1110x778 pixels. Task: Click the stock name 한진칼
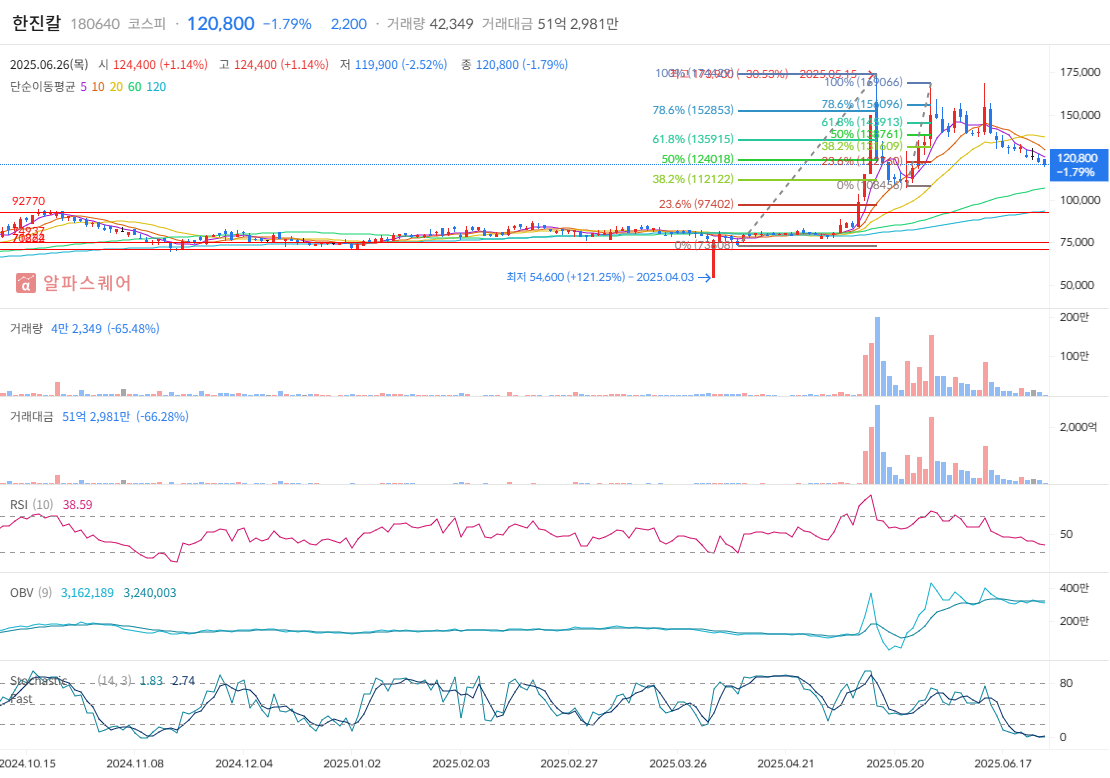tap(37, 23)
